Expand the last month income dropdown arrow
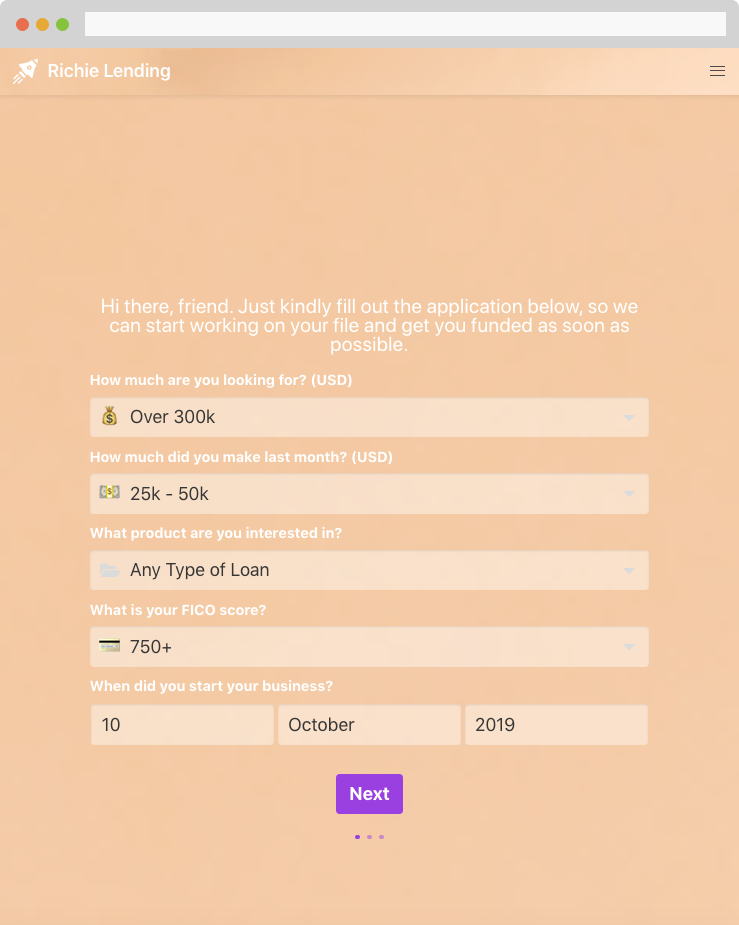 629,494
